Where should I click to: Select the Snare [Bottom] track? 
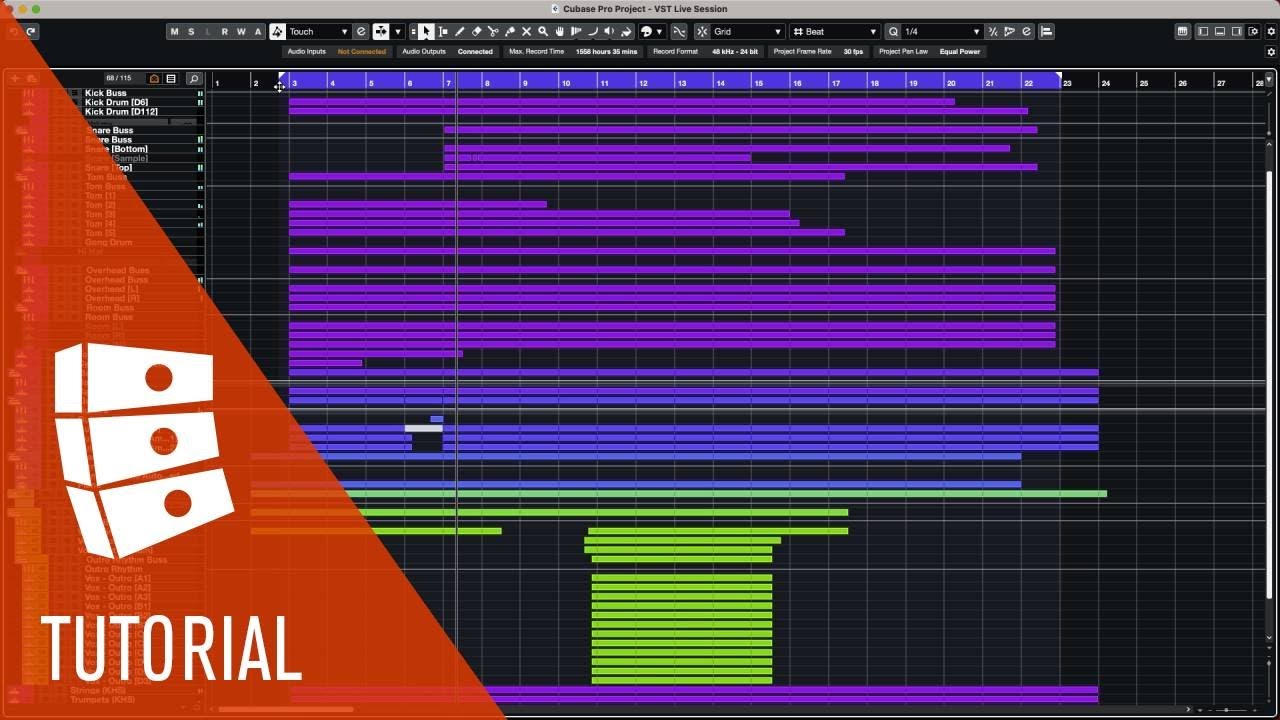115,149
